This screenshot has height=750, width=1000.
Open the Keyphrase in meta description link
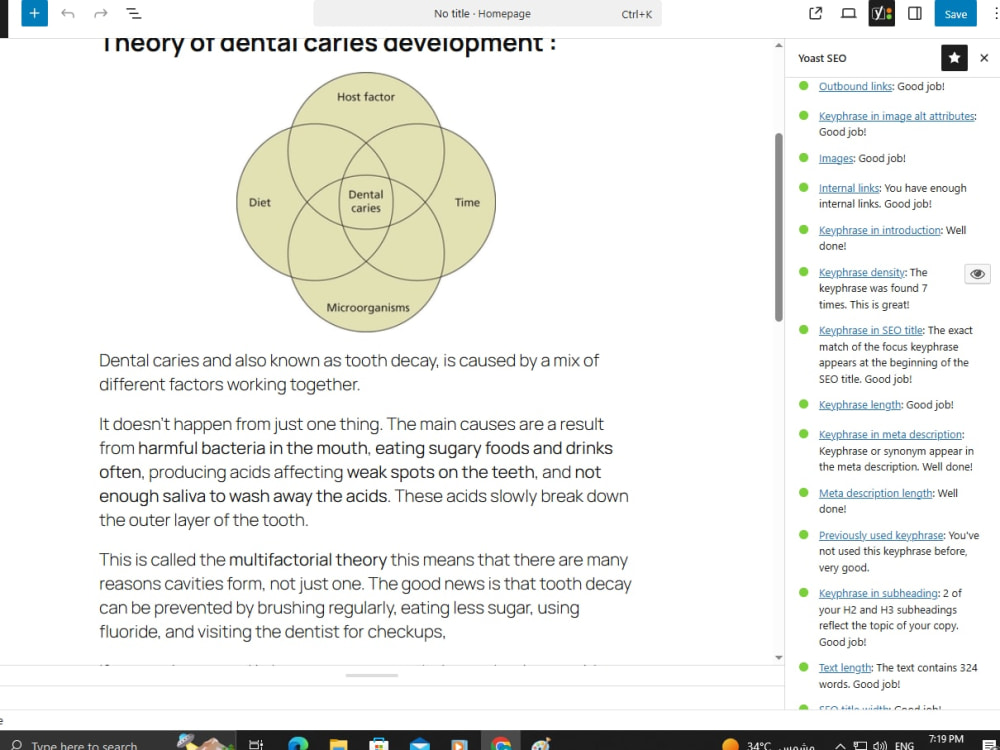point(890,434)
